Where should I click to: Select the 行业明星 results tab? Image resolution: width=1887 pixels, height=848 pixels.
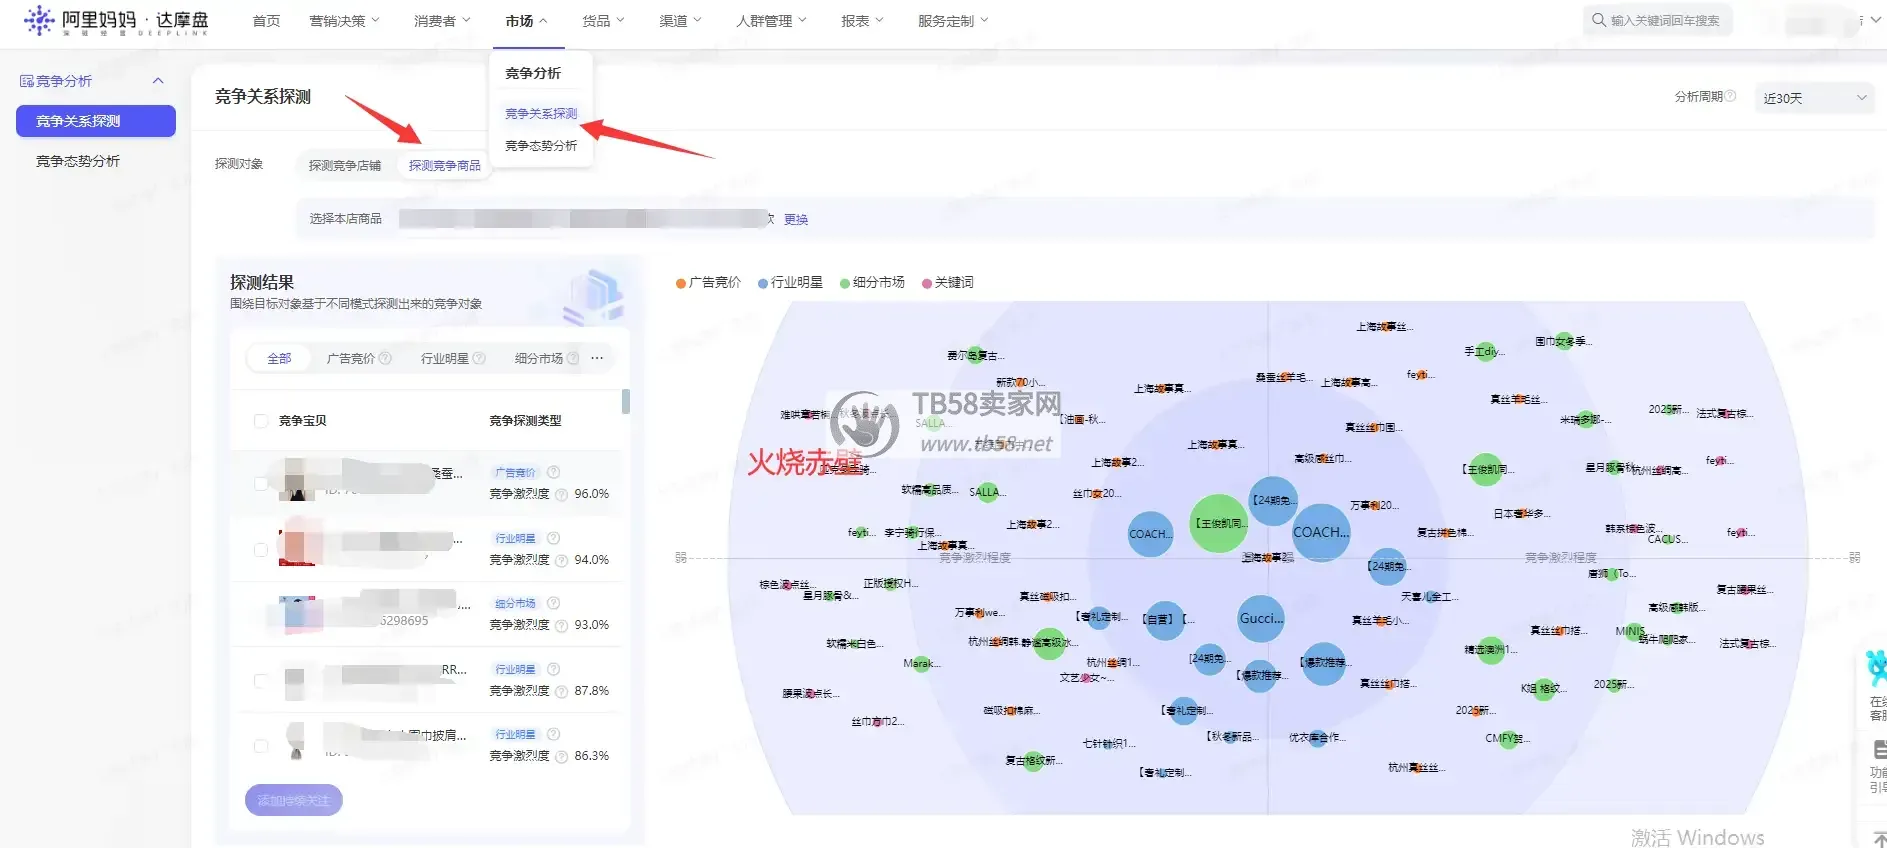[445, 358]
